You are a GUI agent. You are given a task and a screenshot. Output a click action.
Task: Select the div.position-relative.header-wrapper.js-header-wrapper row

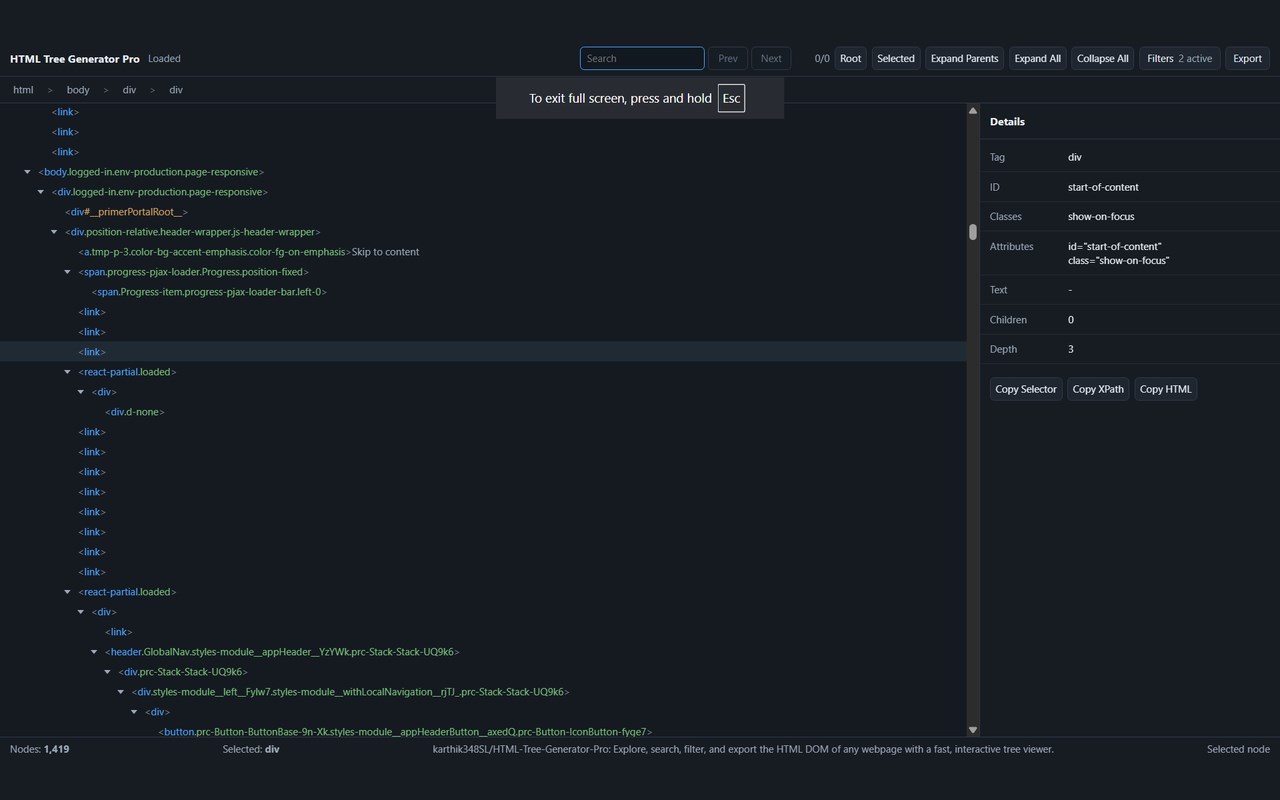point(484,232)
